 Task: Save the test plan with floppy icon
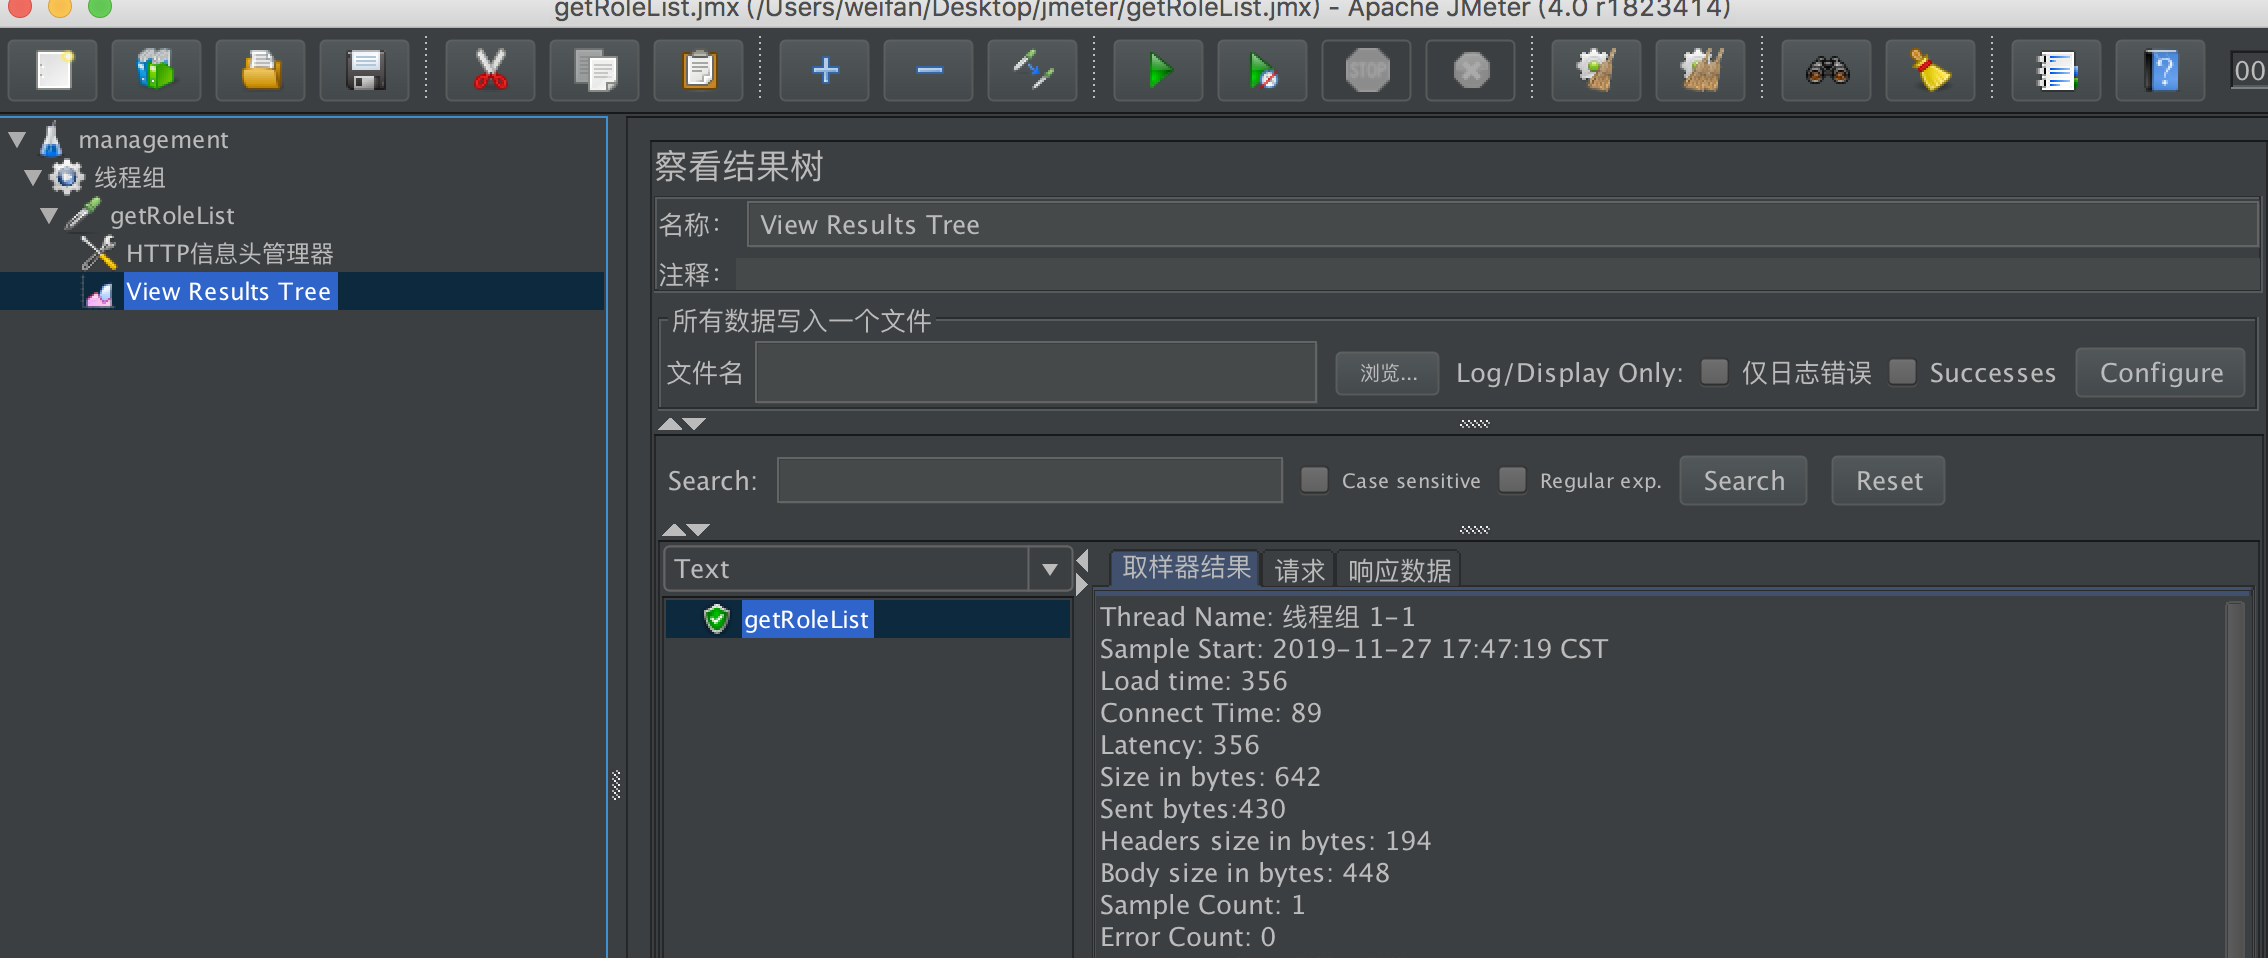(x=365, y=71)
